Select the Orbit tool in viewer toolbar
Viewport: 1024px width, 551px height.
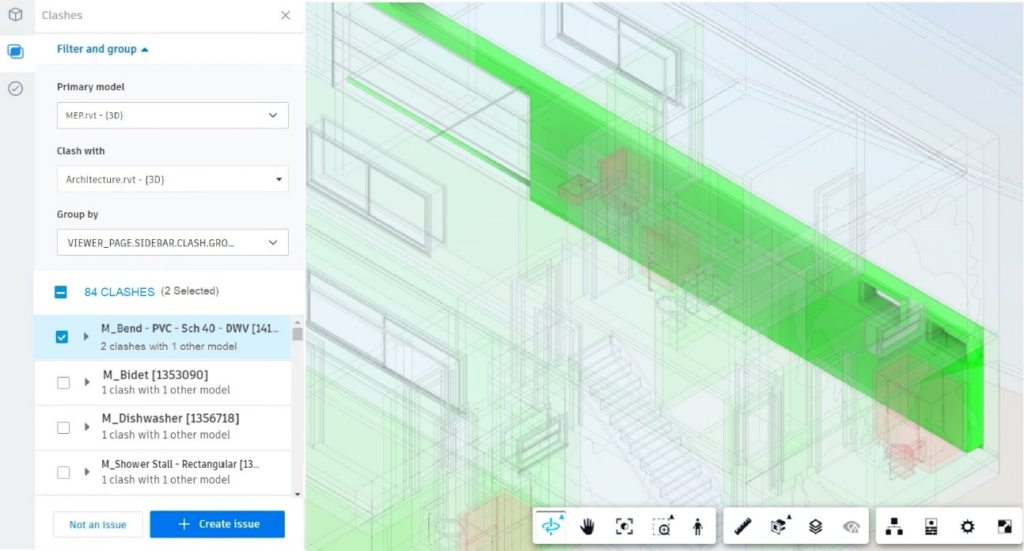pos(552,526)
